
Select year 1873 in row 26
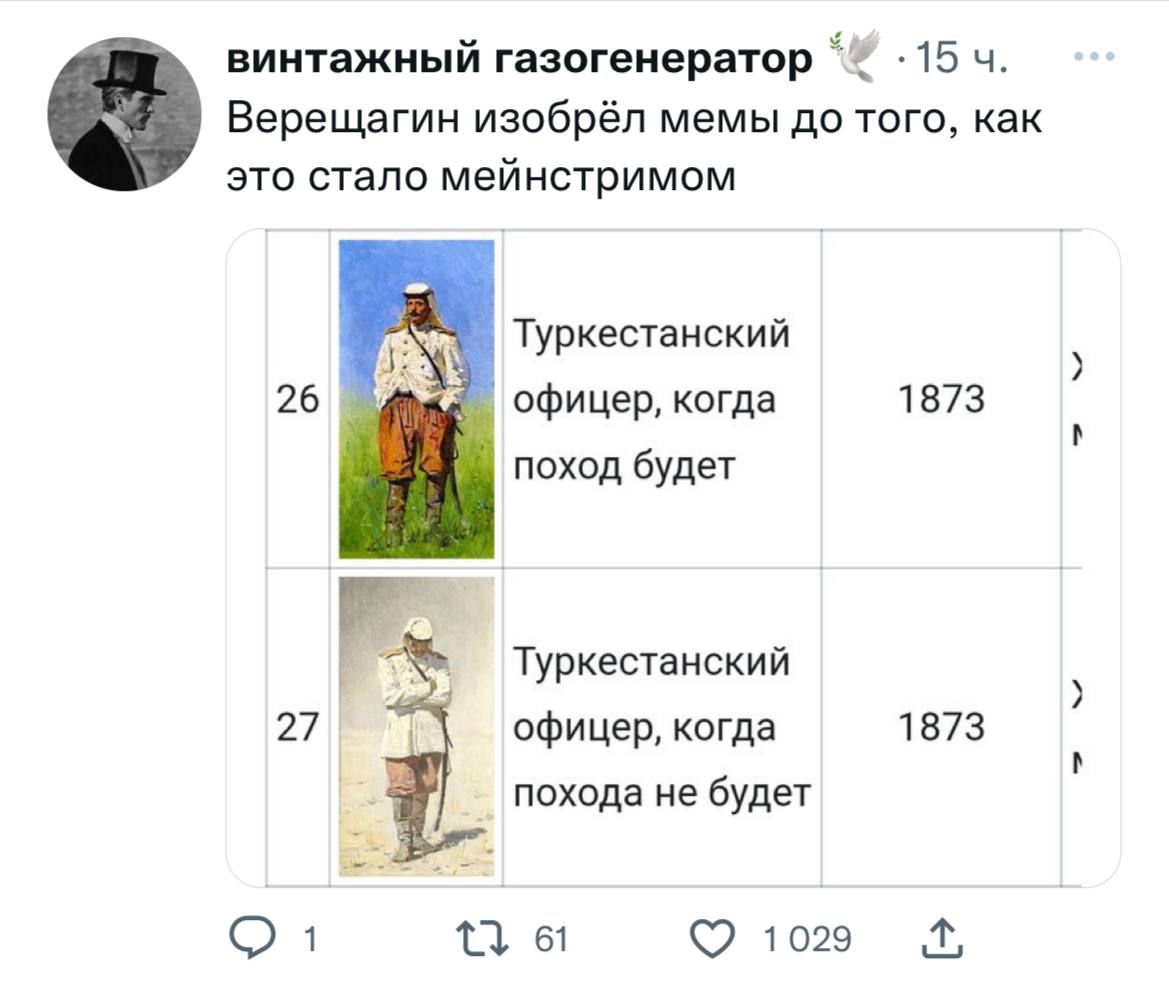(x=941, y=399)
